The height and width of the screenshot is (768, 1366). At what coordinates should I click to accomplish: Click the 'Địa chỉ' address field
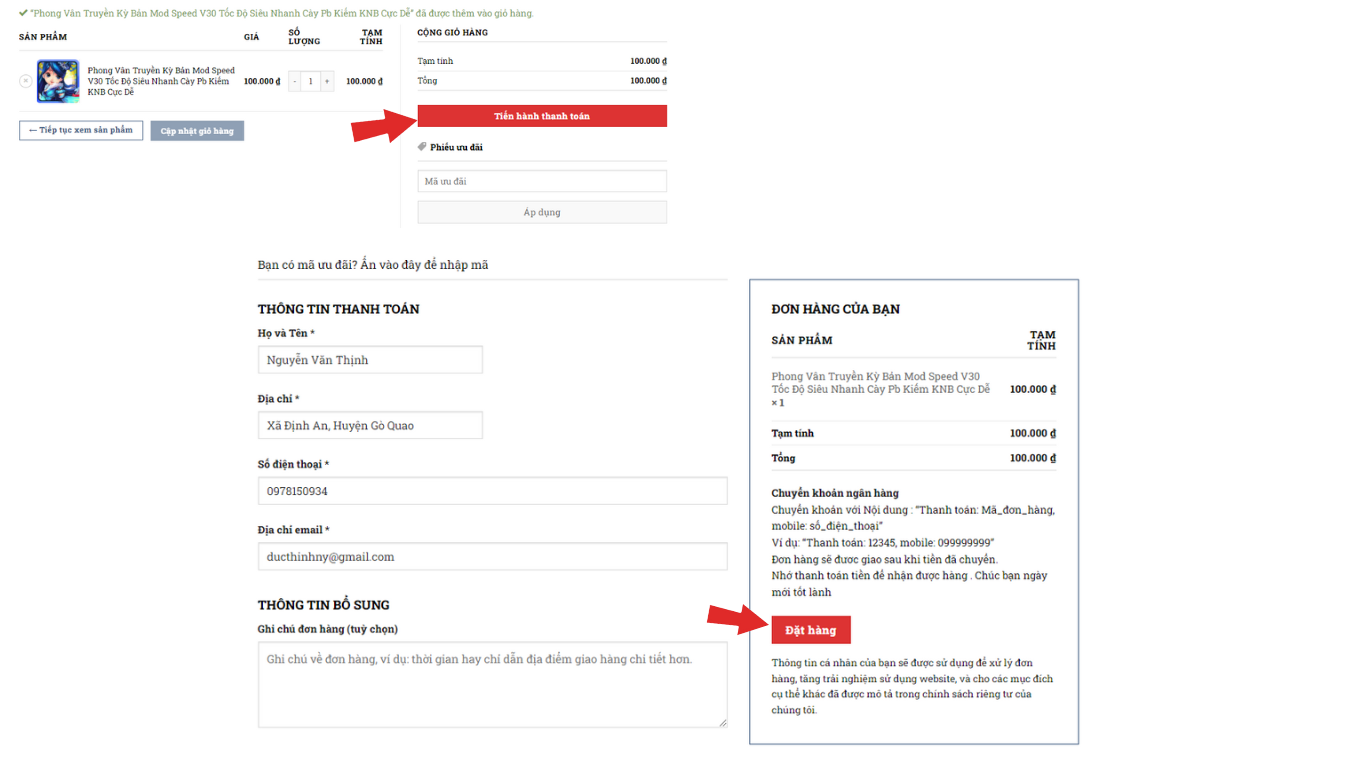point(370,425)
